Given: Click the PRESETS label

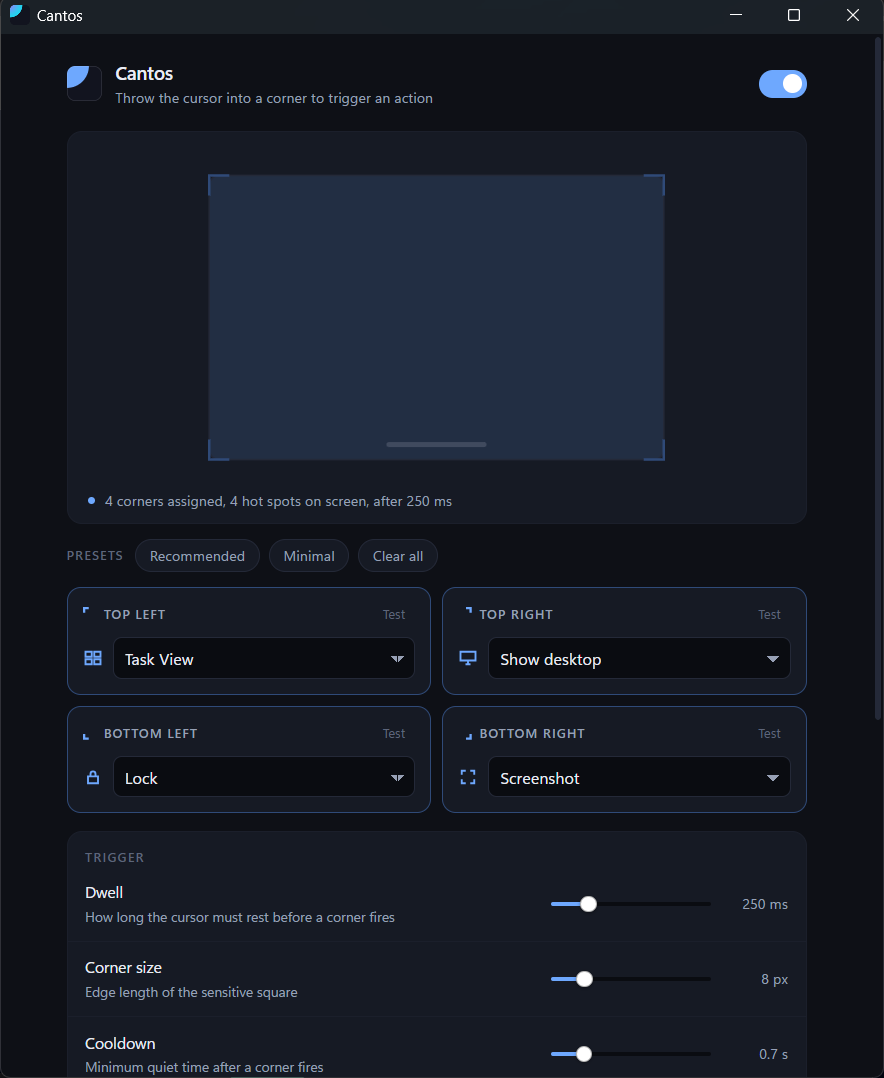Looking at the screenshot, I should pos(95,556).
